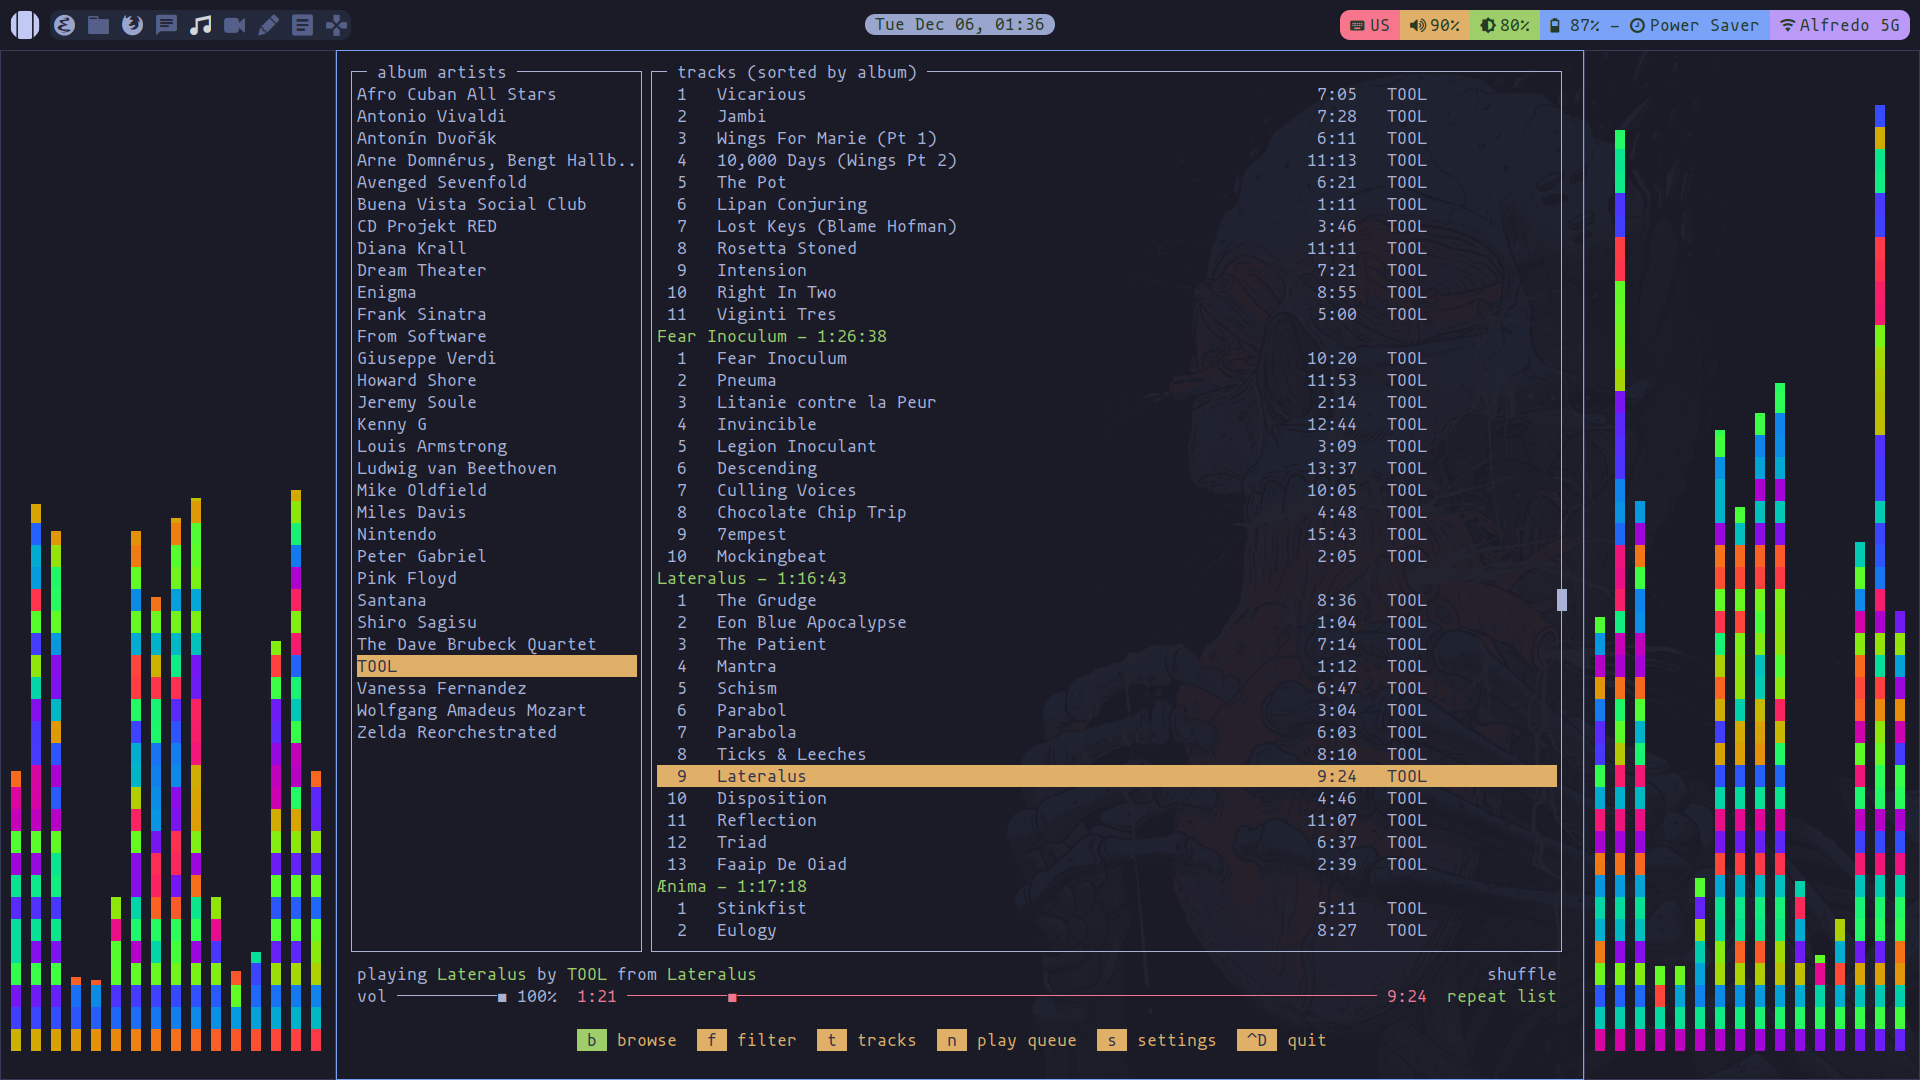Select the track Chocolate Chip Trip

(1106, 512)
